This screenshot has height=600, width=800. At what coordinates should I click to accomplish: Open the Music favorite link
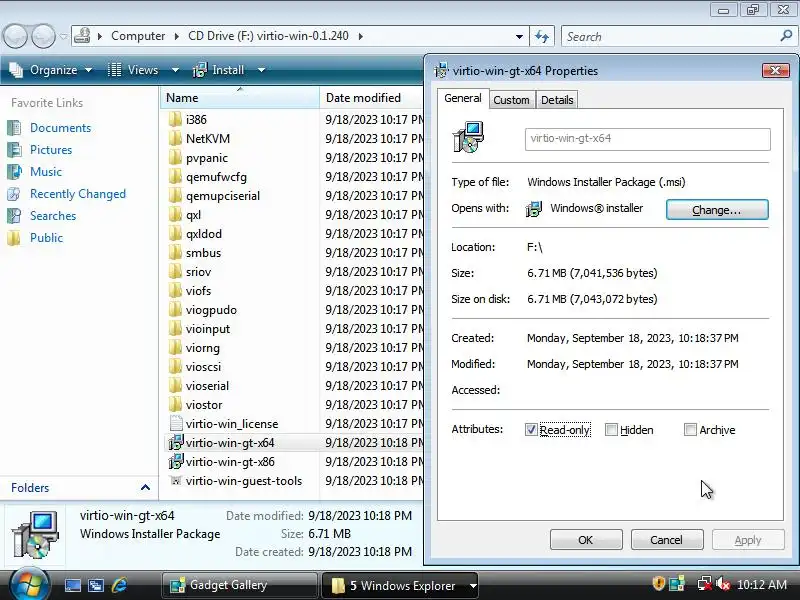point(46,171)
